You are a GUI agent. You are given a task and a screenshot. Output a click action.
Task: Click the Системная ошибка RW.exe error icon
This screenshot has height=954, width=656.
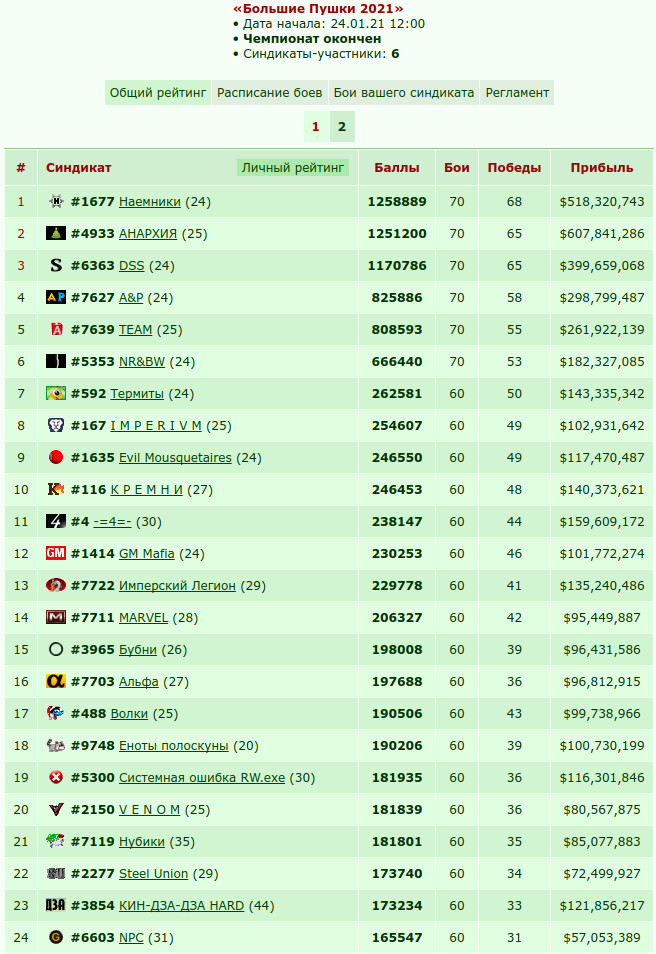click(56, 777)
